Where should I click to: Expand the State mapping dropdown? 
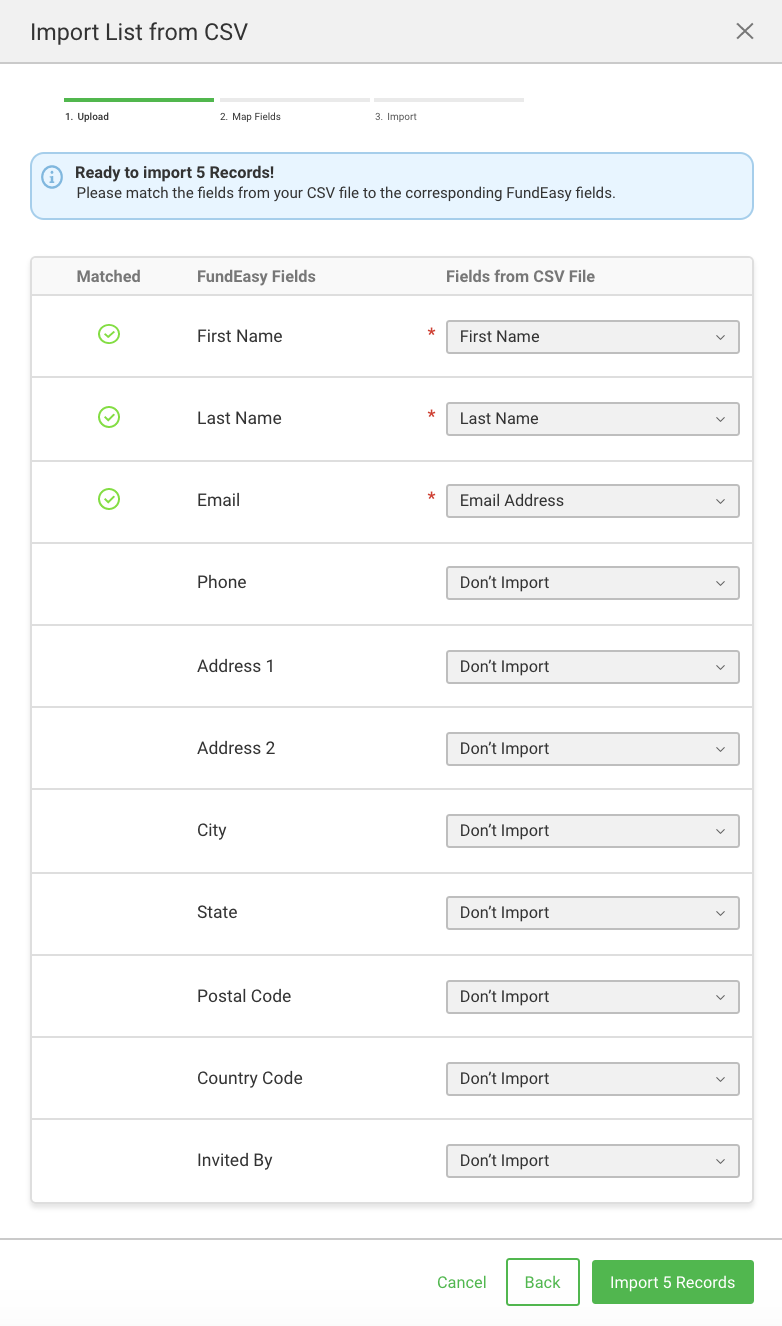coord(592,913)
